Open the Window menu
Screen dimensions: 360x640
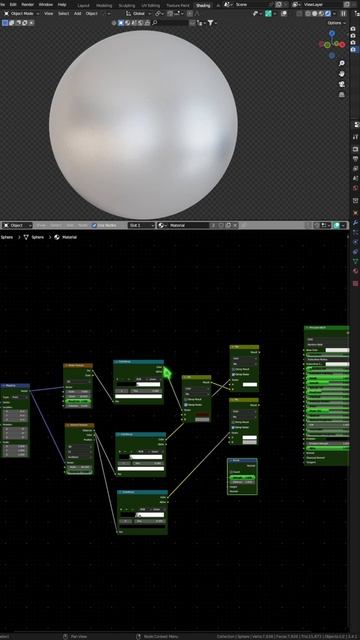pos(46,4)
